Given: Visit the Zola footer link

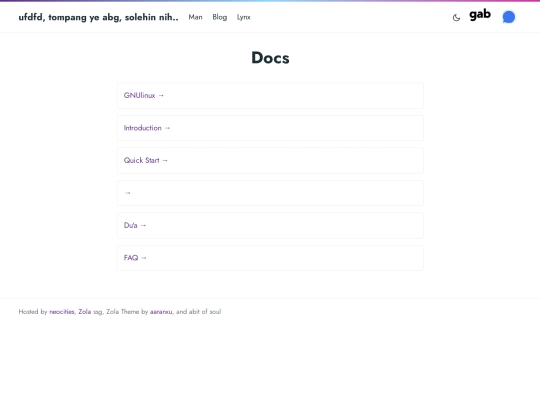Looking at the screenshot, I should (85, 312).
